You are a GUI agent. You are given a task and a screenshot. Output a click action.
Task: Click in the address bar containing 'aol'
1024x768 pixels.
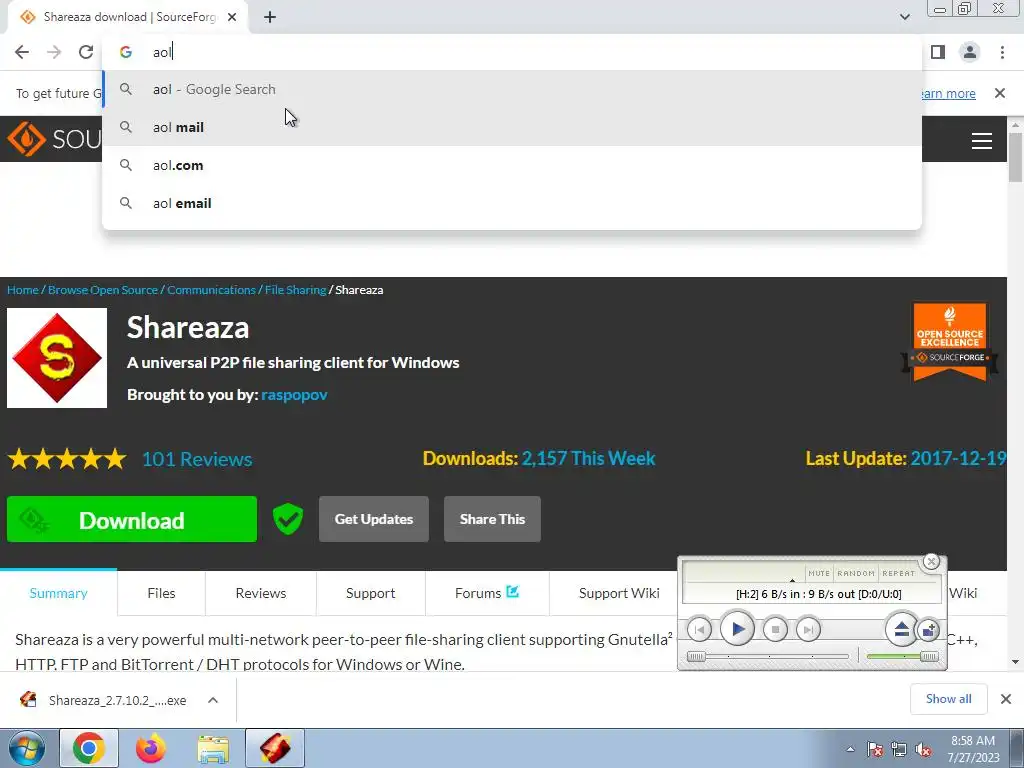pyautogui.click(x=512, y=52)
